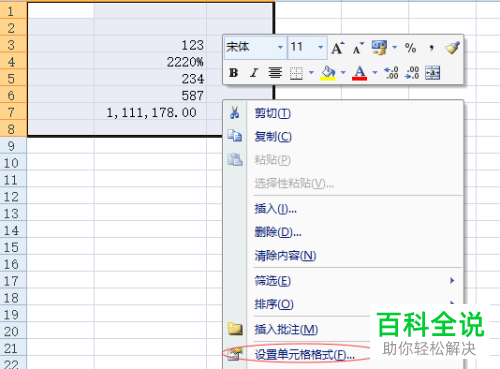
Task: Select 清除内容(N) menu entry
Action: click(x=343, y=256)
